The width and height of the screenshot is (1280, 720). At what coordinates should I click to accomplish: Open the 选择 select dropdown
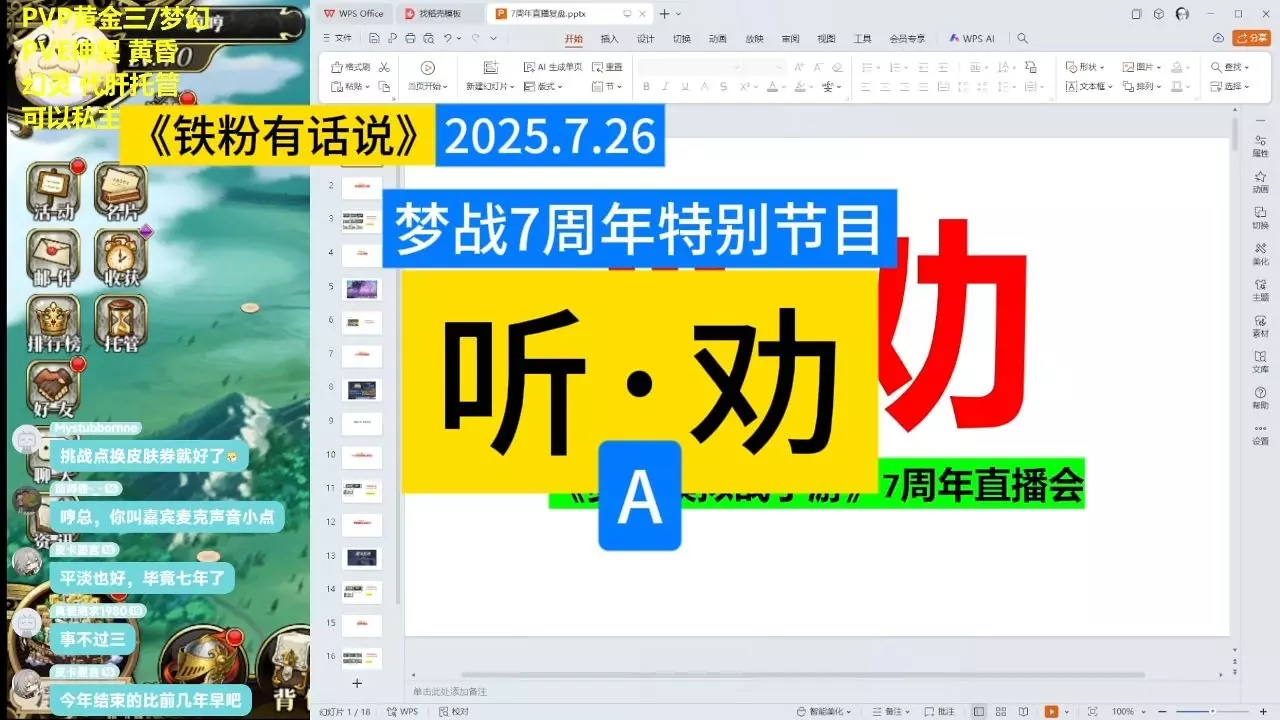pos(1230,87)
